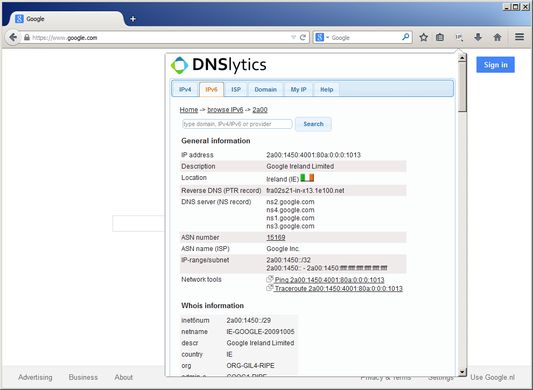Follow the 2a00 breadcrumb link
This screenshot has height=390, width=533.
pos(260,110)
